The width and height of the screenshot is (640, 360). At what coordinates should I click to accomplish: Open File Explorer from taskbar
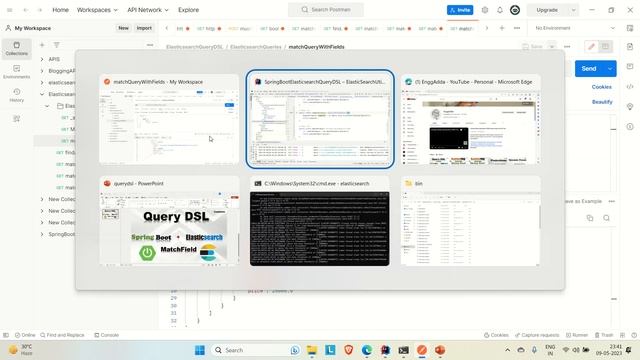[x=312, y=350]
